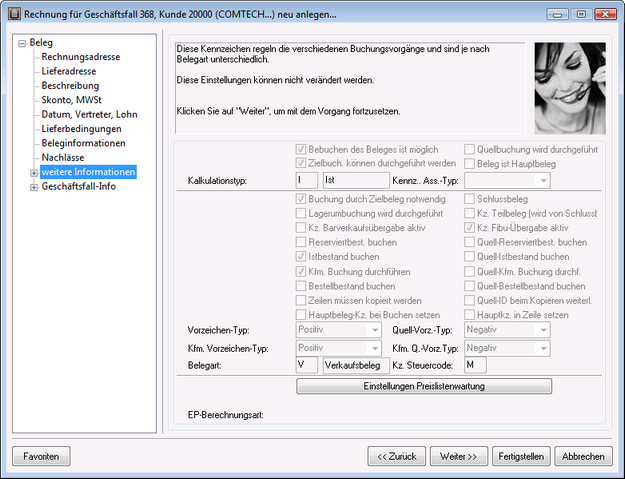Select Geschäftsfall-Info tree item
The image size is (625, 479).
pyautogui.click(x=79, y=186)
